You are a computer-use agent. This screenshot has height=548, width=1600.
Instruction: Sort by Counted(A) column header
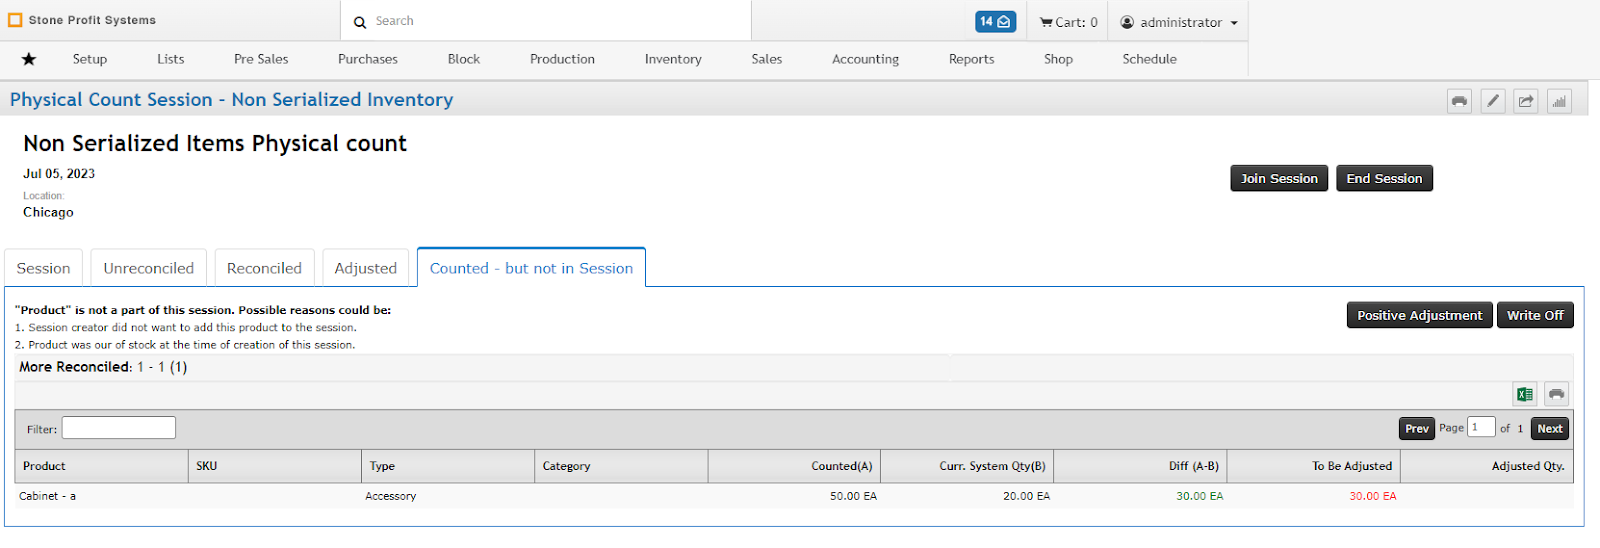pos(794,466)
